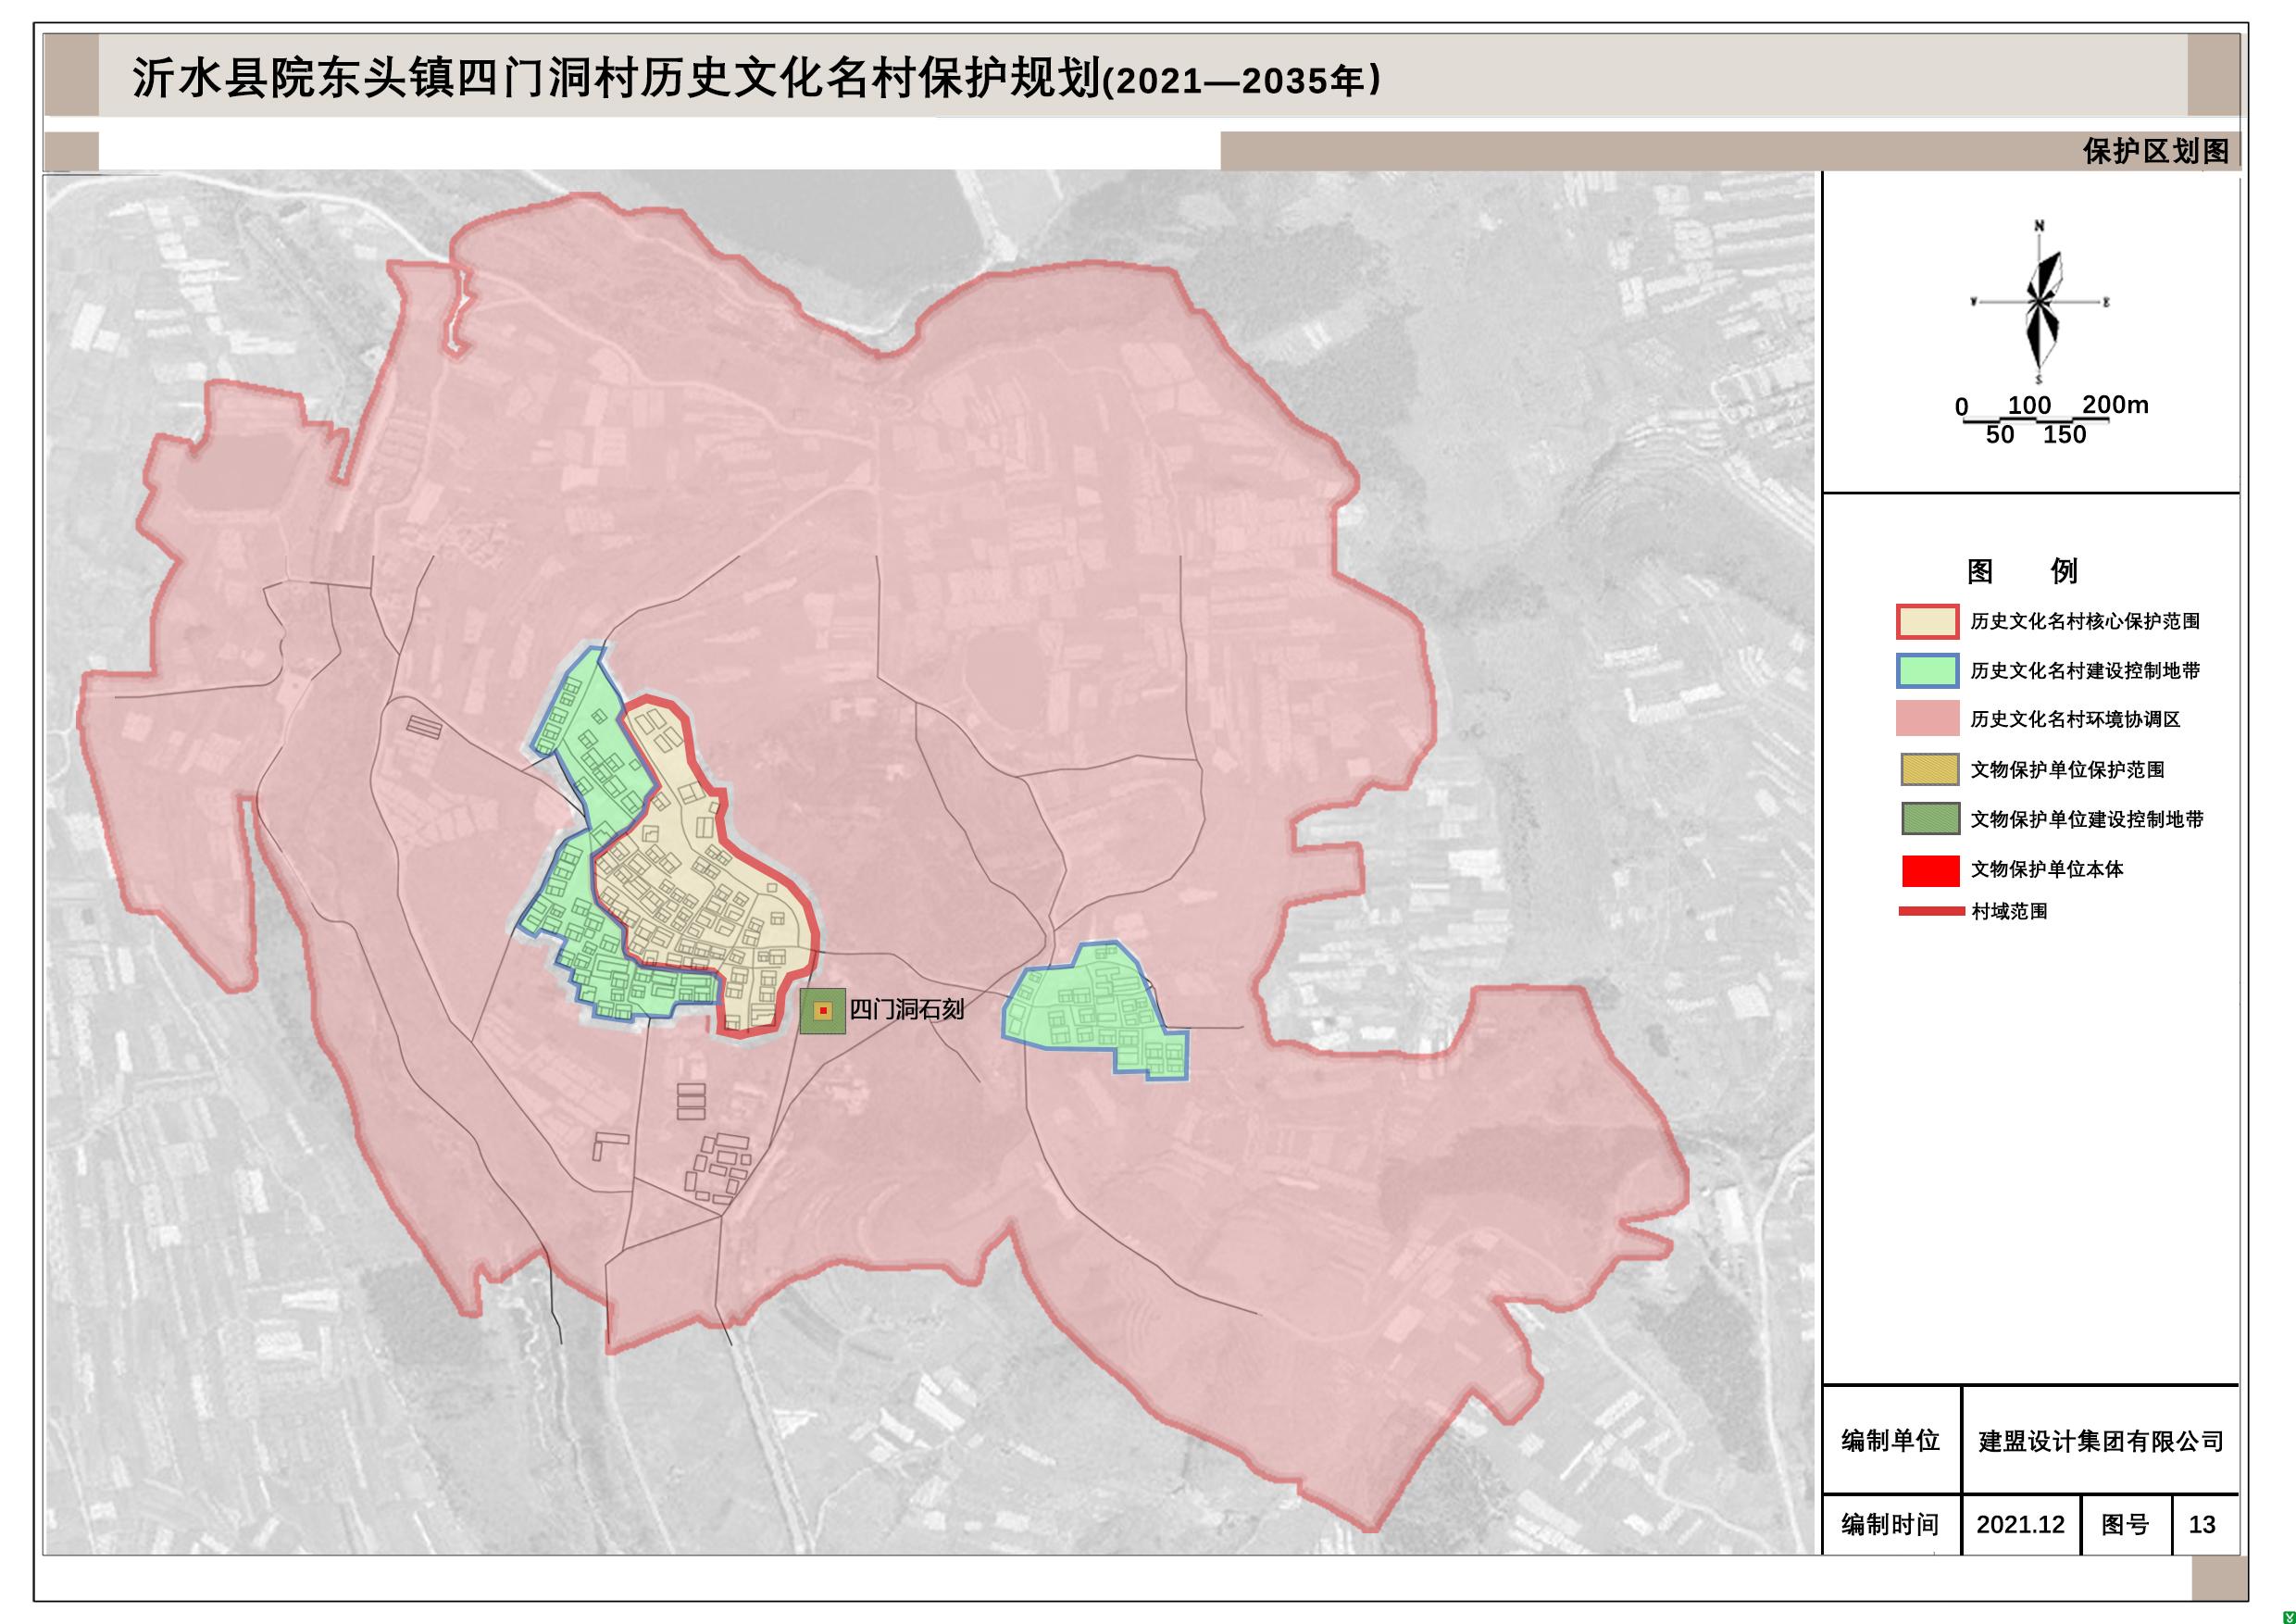Click the 编制单位 label cell
This screenshot has width=2296, height=1624.
pos(1890,1440)
